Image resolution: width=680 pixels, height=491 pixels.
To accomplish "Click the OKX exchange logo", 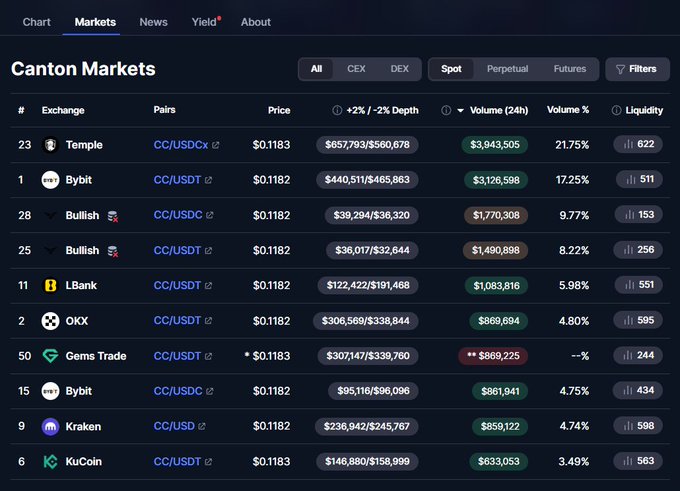I will (x=50, y=321).
